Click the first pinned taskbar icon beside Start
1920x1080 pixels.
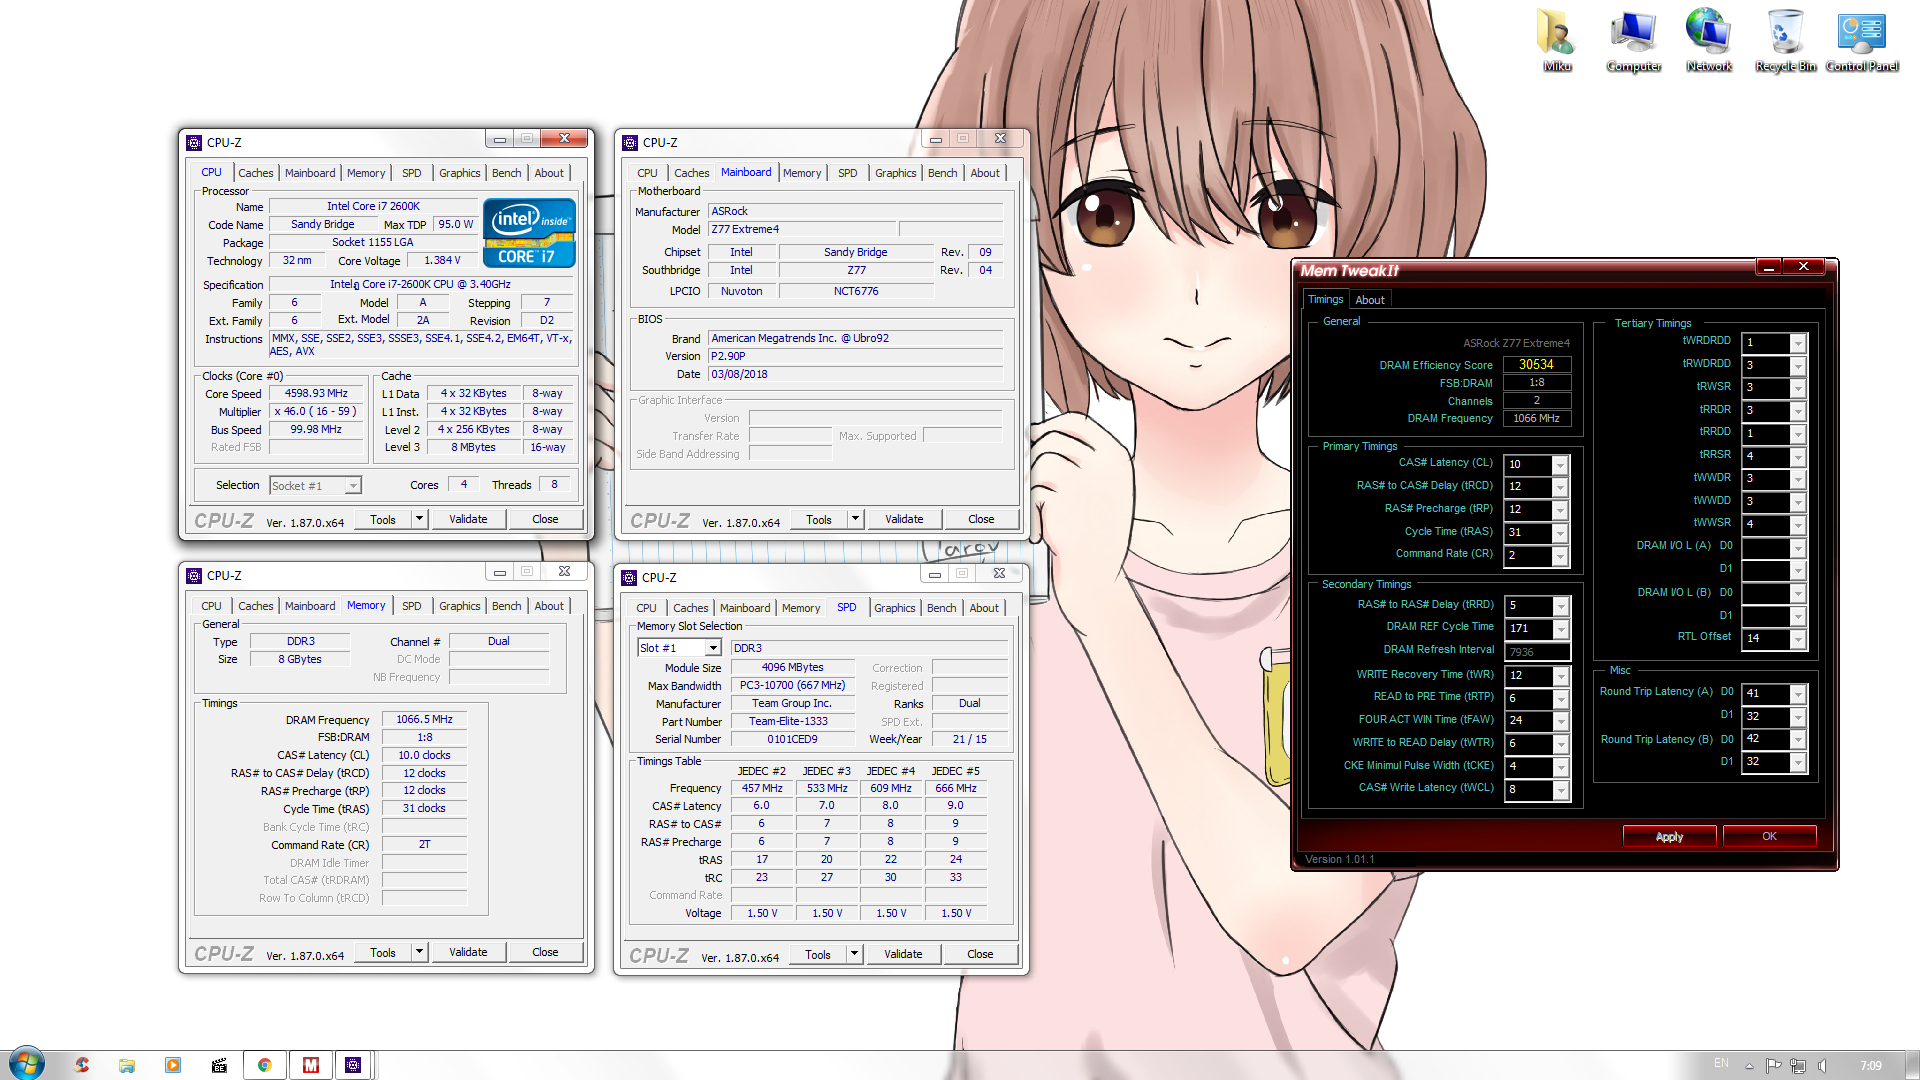(81, 1065)
